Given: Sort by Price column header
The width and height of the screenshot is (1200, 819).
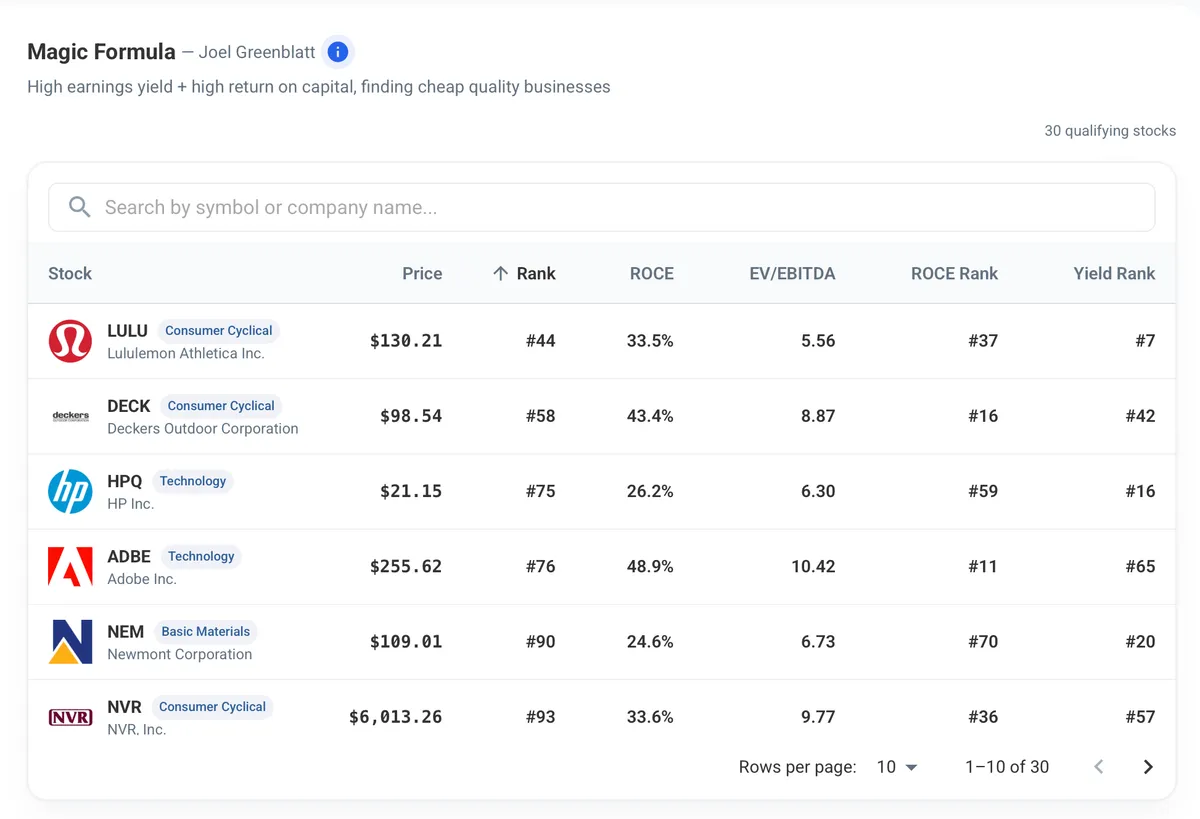Looking at the screenshot, I should 422,273.
